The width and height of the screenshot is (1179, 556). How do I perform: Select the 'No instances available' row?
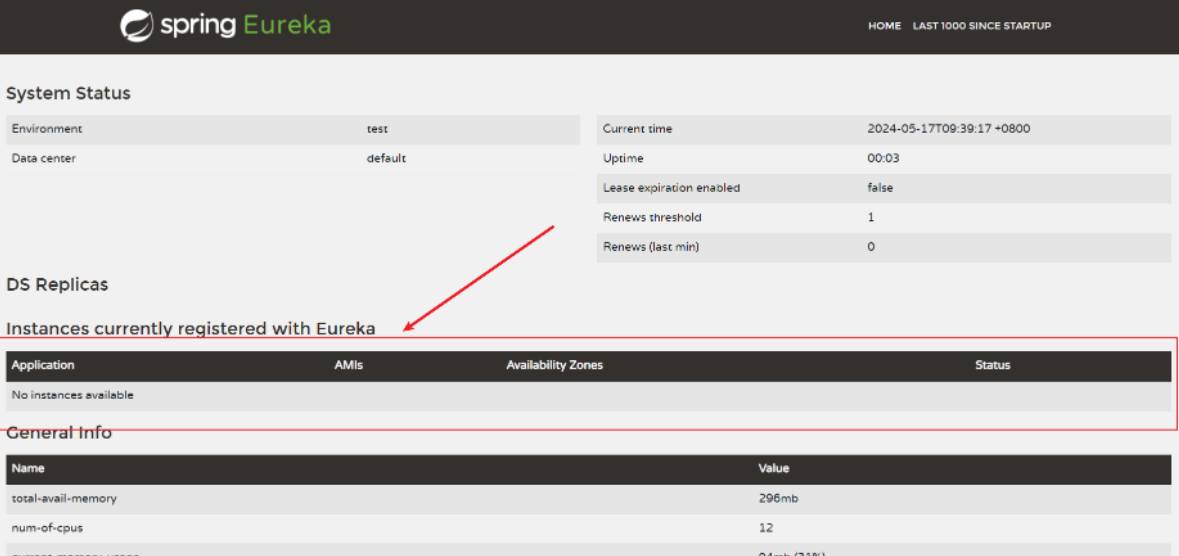click(x=72, y=395)
